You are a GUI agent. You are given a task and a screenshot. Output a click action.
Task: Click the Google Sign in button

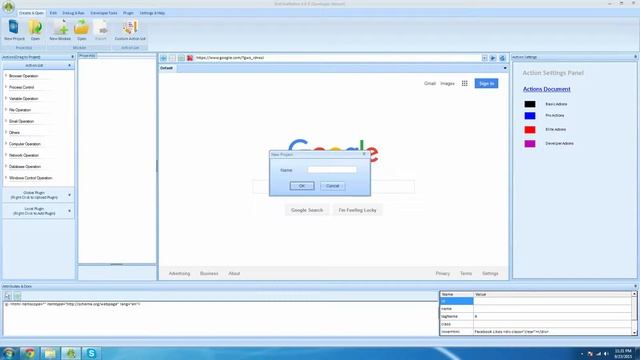click(x=487, y=83)
